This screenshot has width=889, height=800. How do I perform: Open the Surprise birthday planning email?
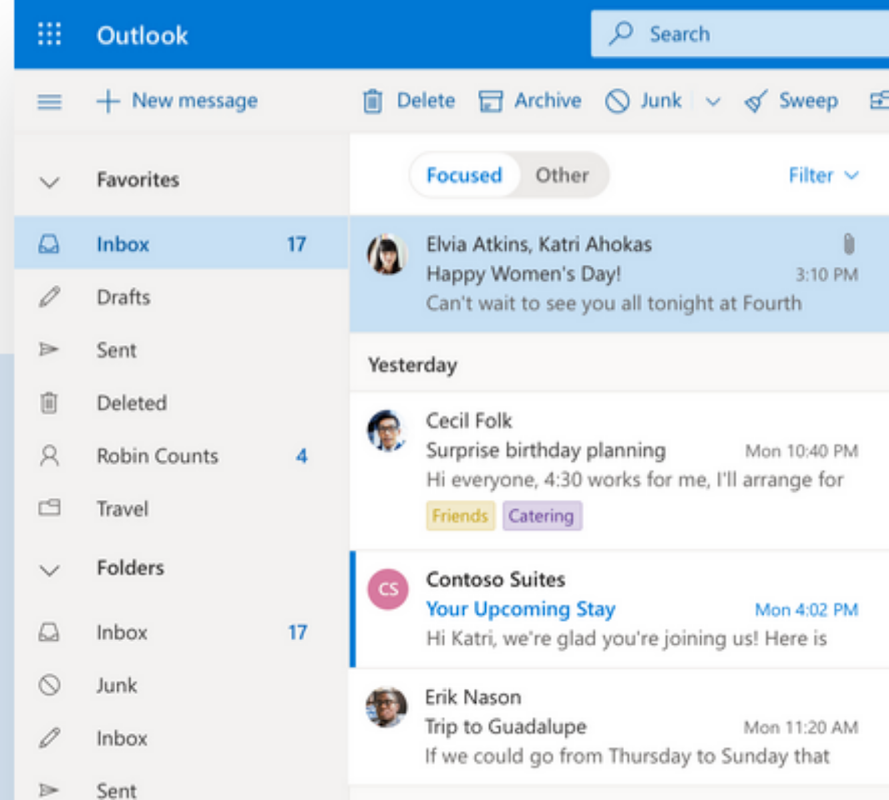(x=619, y=471)
